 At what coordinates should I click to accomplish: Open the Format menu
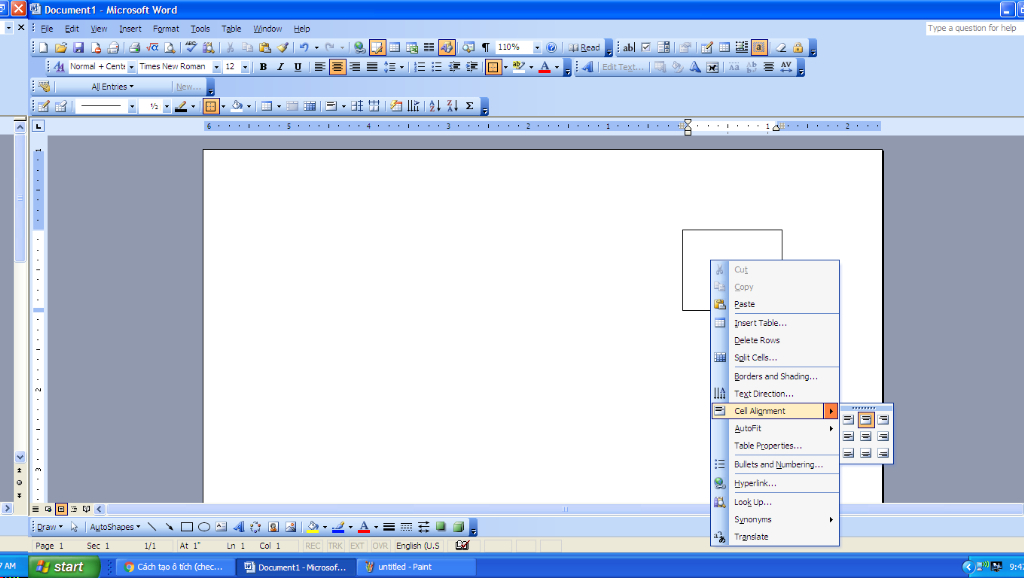point(166,29)
